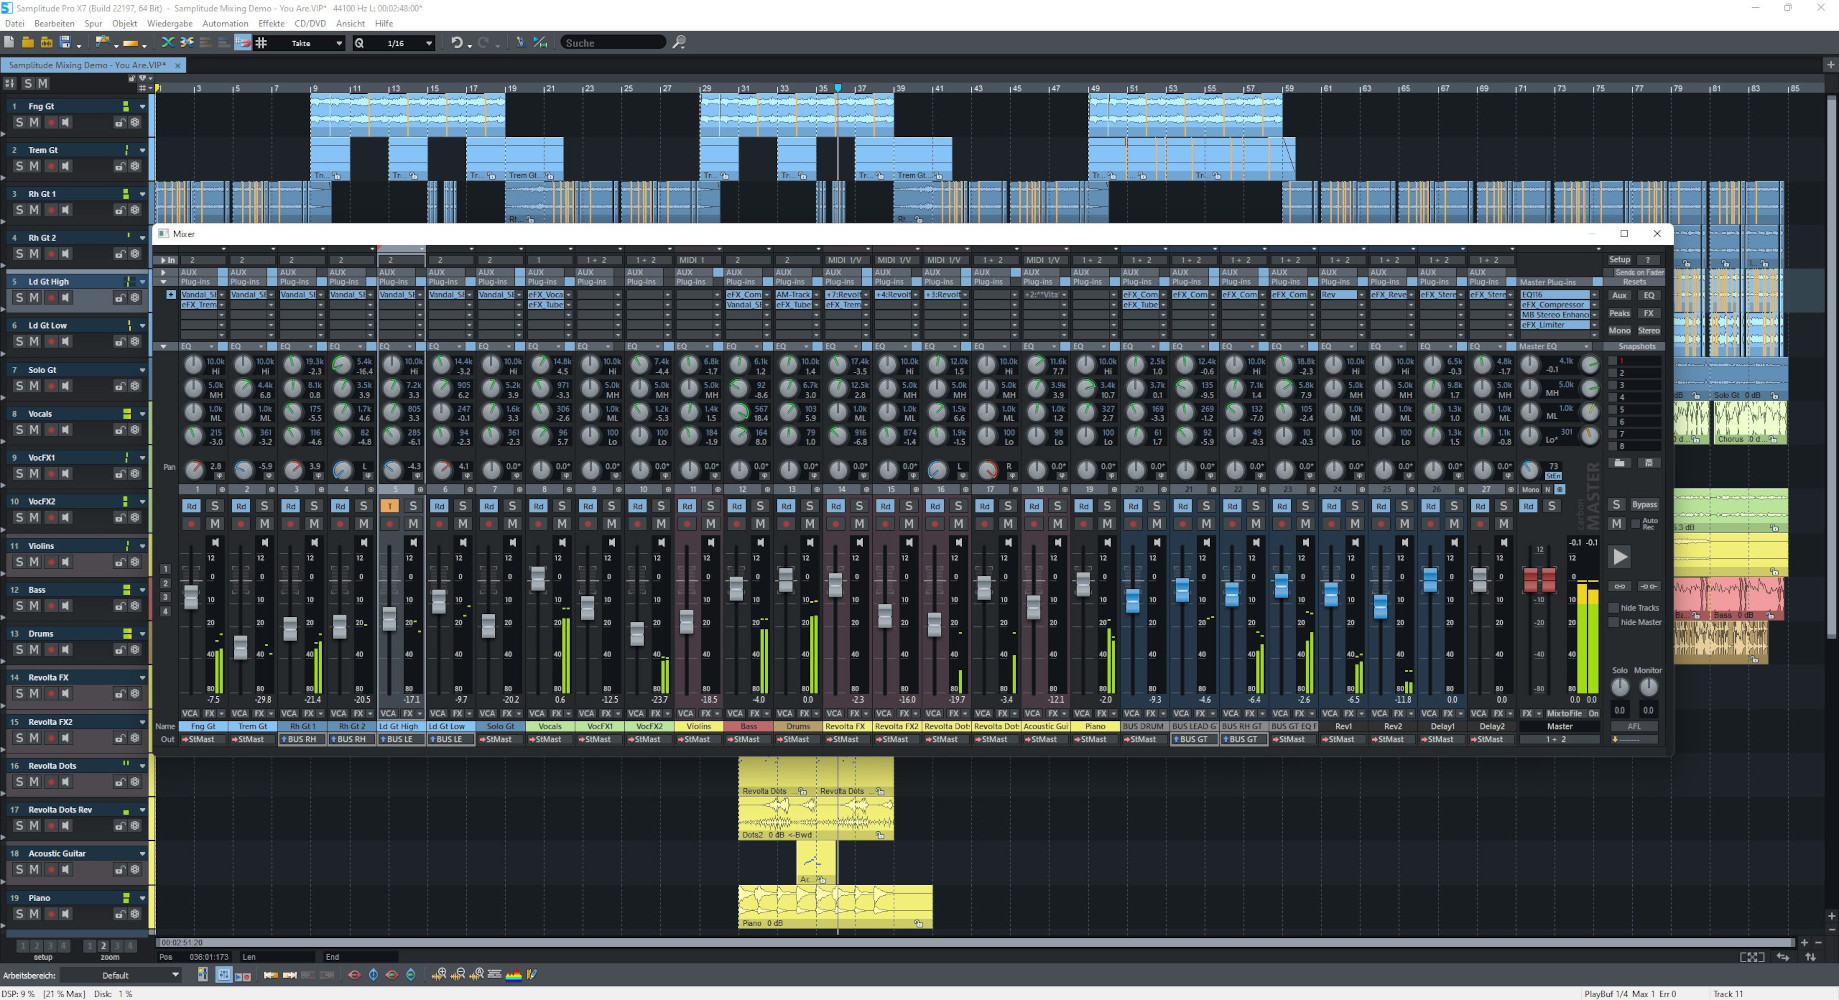The image size is (1839, 1000).
Task: Click the search magnifier icon next to Suche
Action: (679, 42)
